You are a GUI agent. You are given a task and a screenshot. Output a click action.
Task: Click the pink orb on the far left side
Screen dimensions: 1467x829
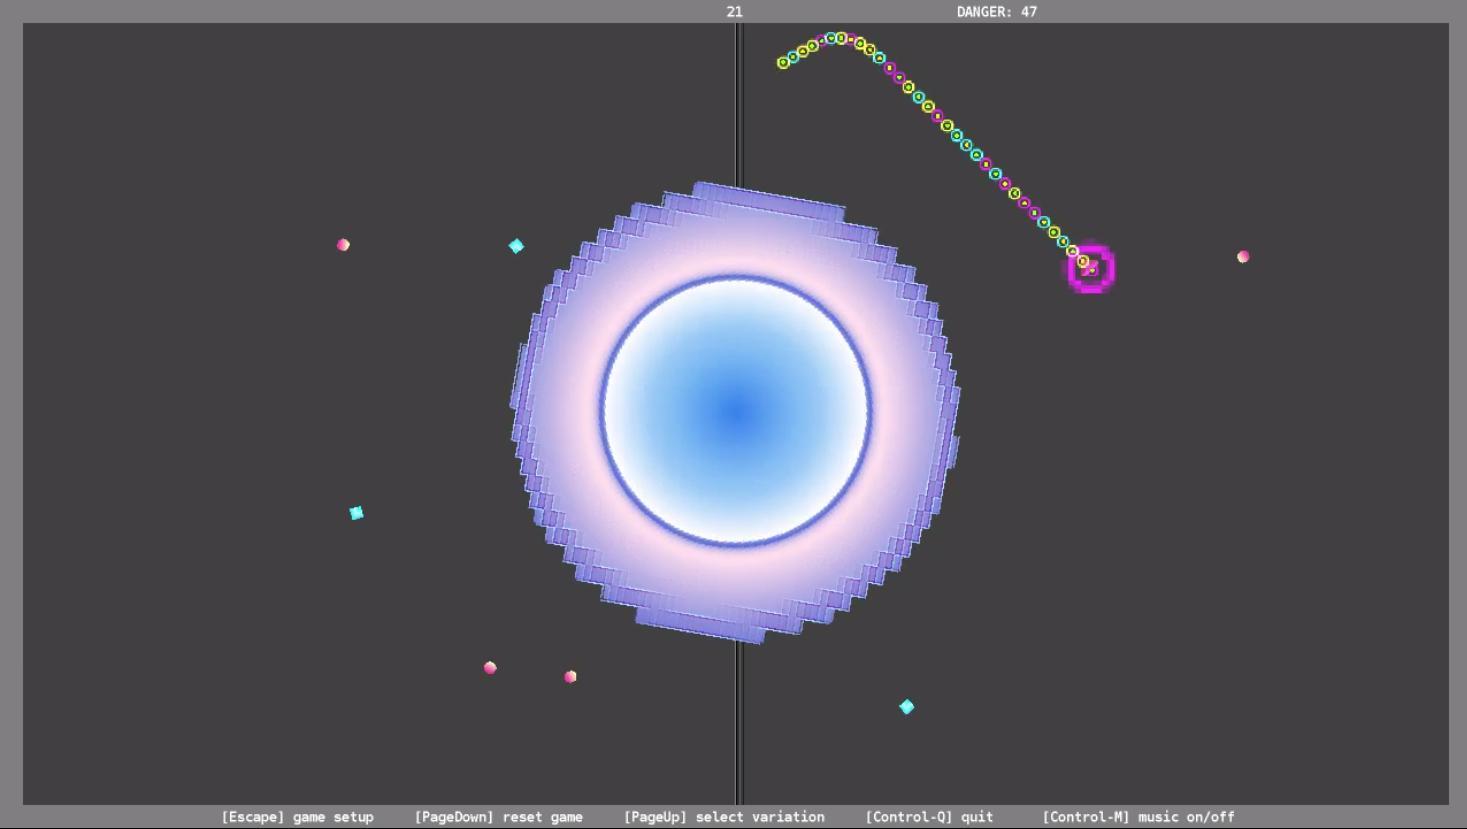344,244
